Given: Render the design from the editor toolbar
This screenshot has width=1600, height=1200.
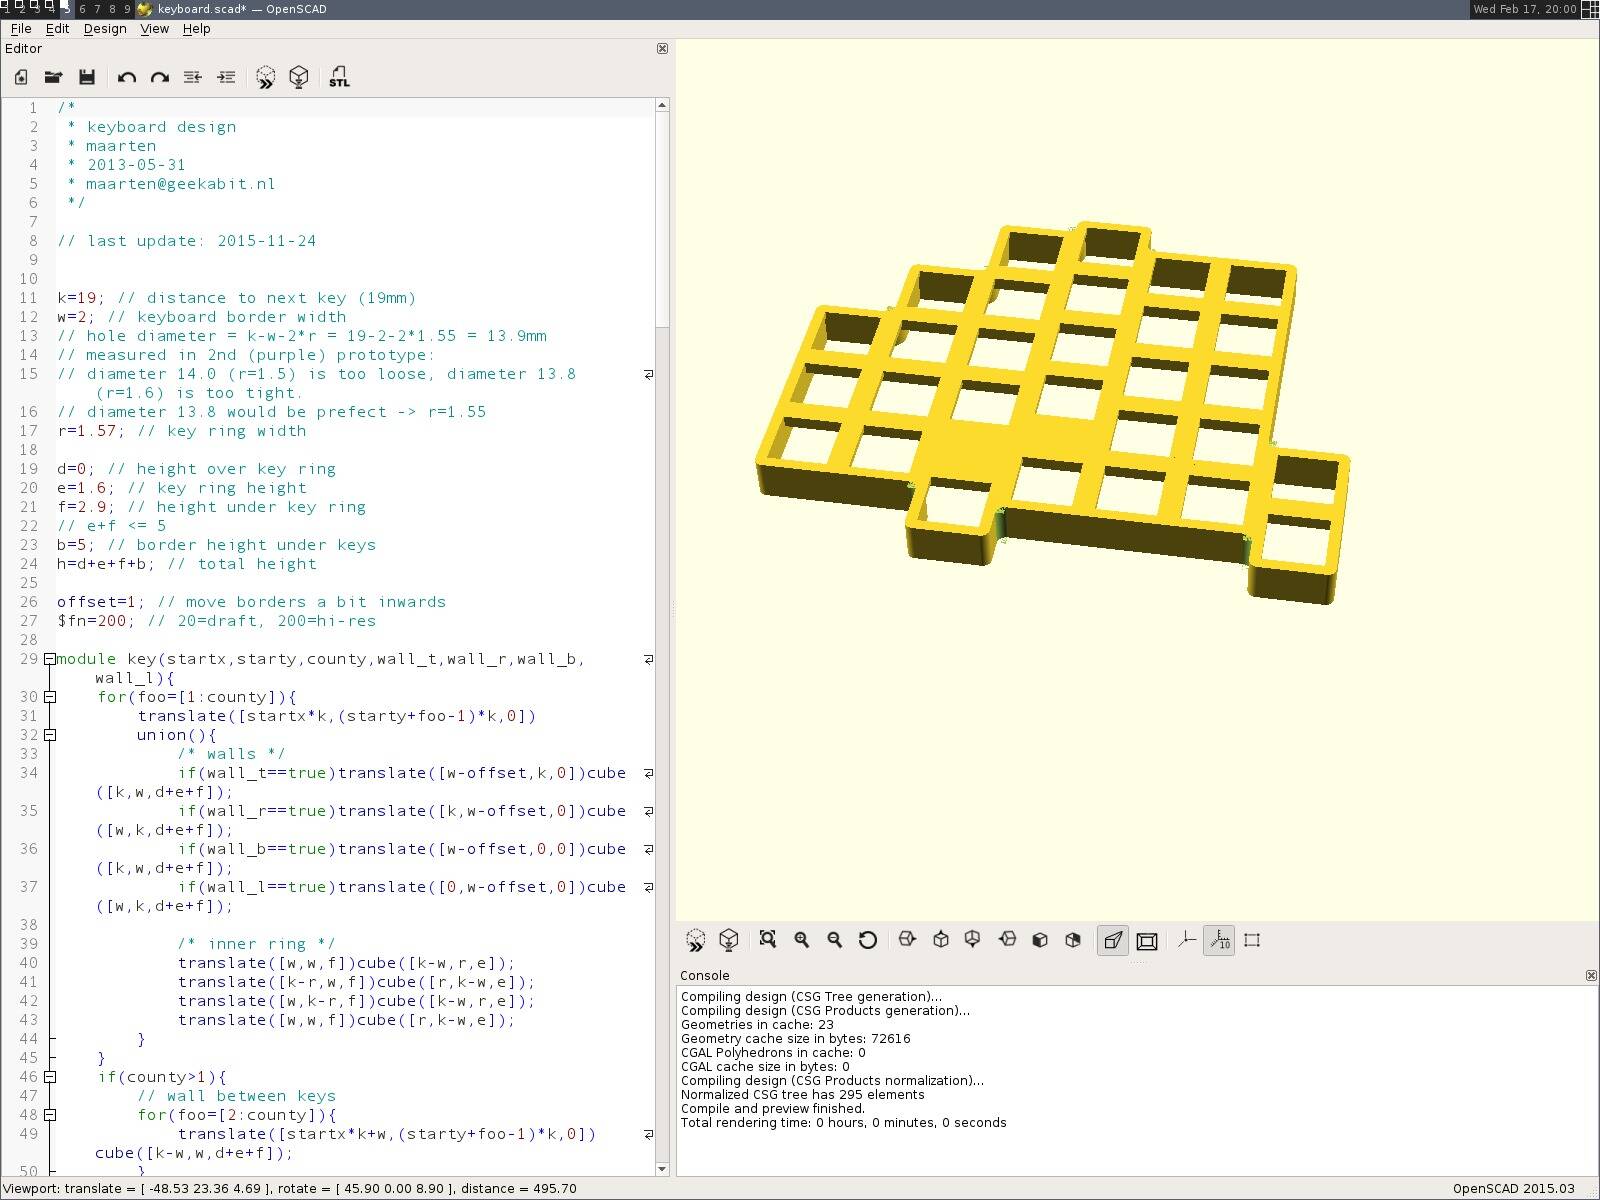Looking at the screenshot, I should [x=298, y=77].
